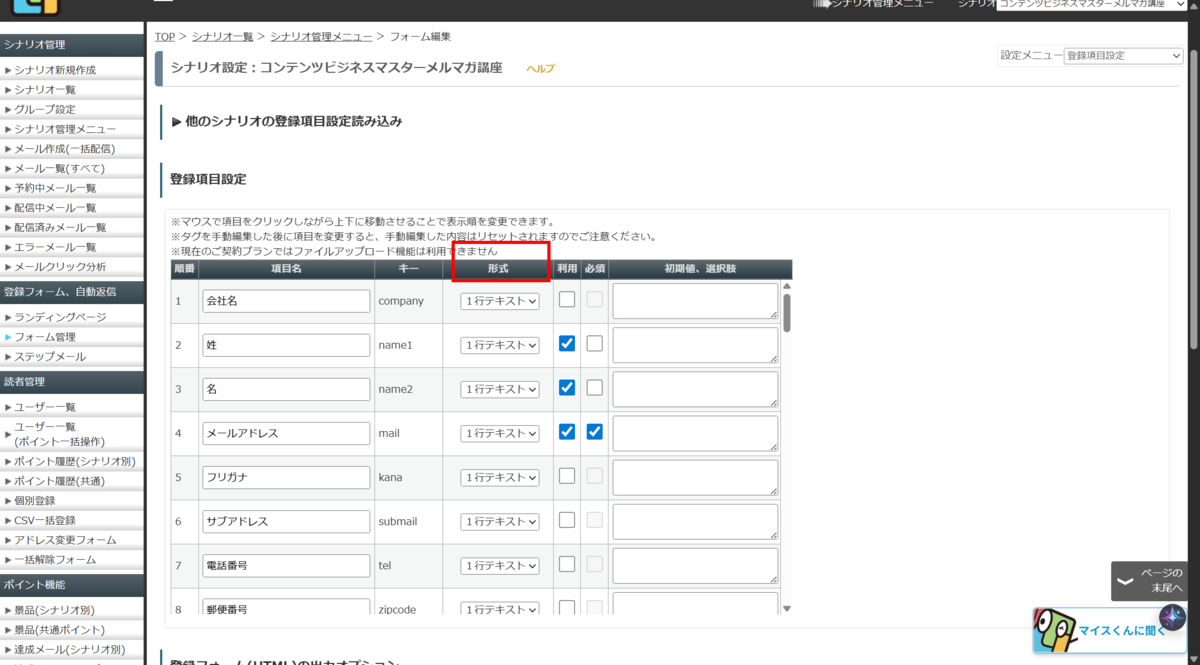
Task: Open ランディングページ in sidebar
Action: click(x=60, y=317)
